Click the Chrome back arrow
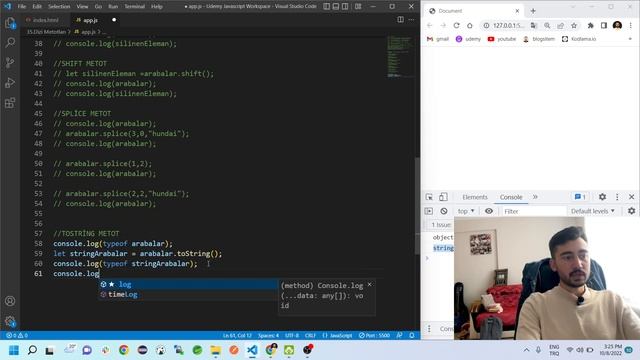This screenshot has width=640, height=360. tap(429, 25)
